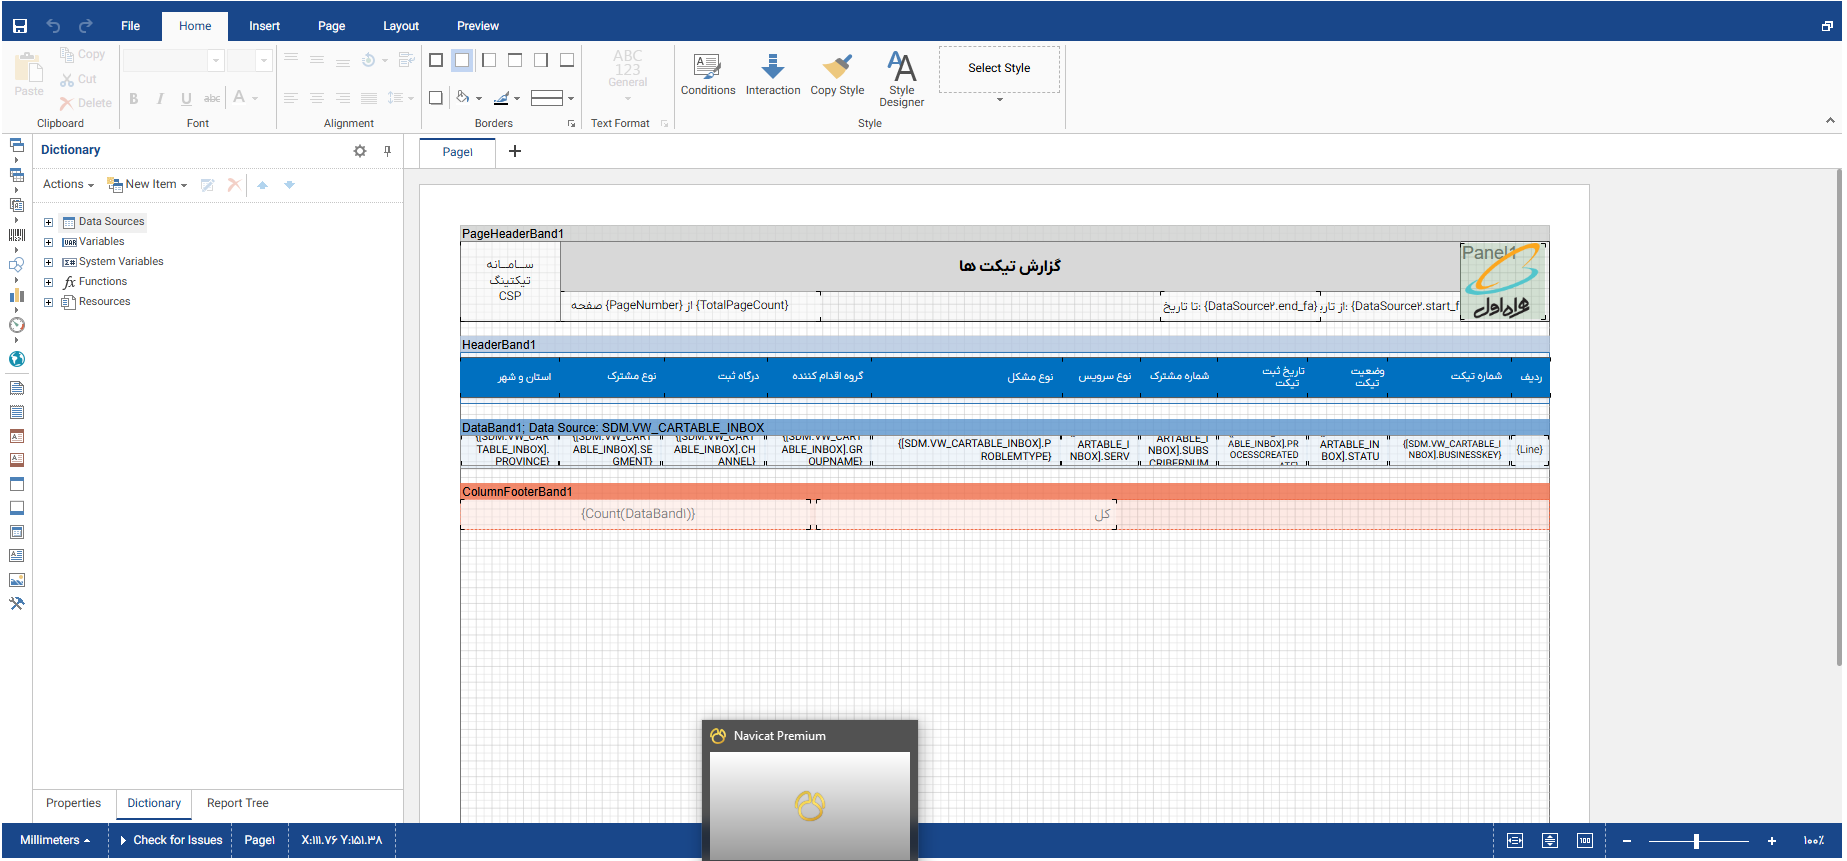Pin the Dictionary panel
This screenshot has width=1847, height=861.
[x=387, y=151]
